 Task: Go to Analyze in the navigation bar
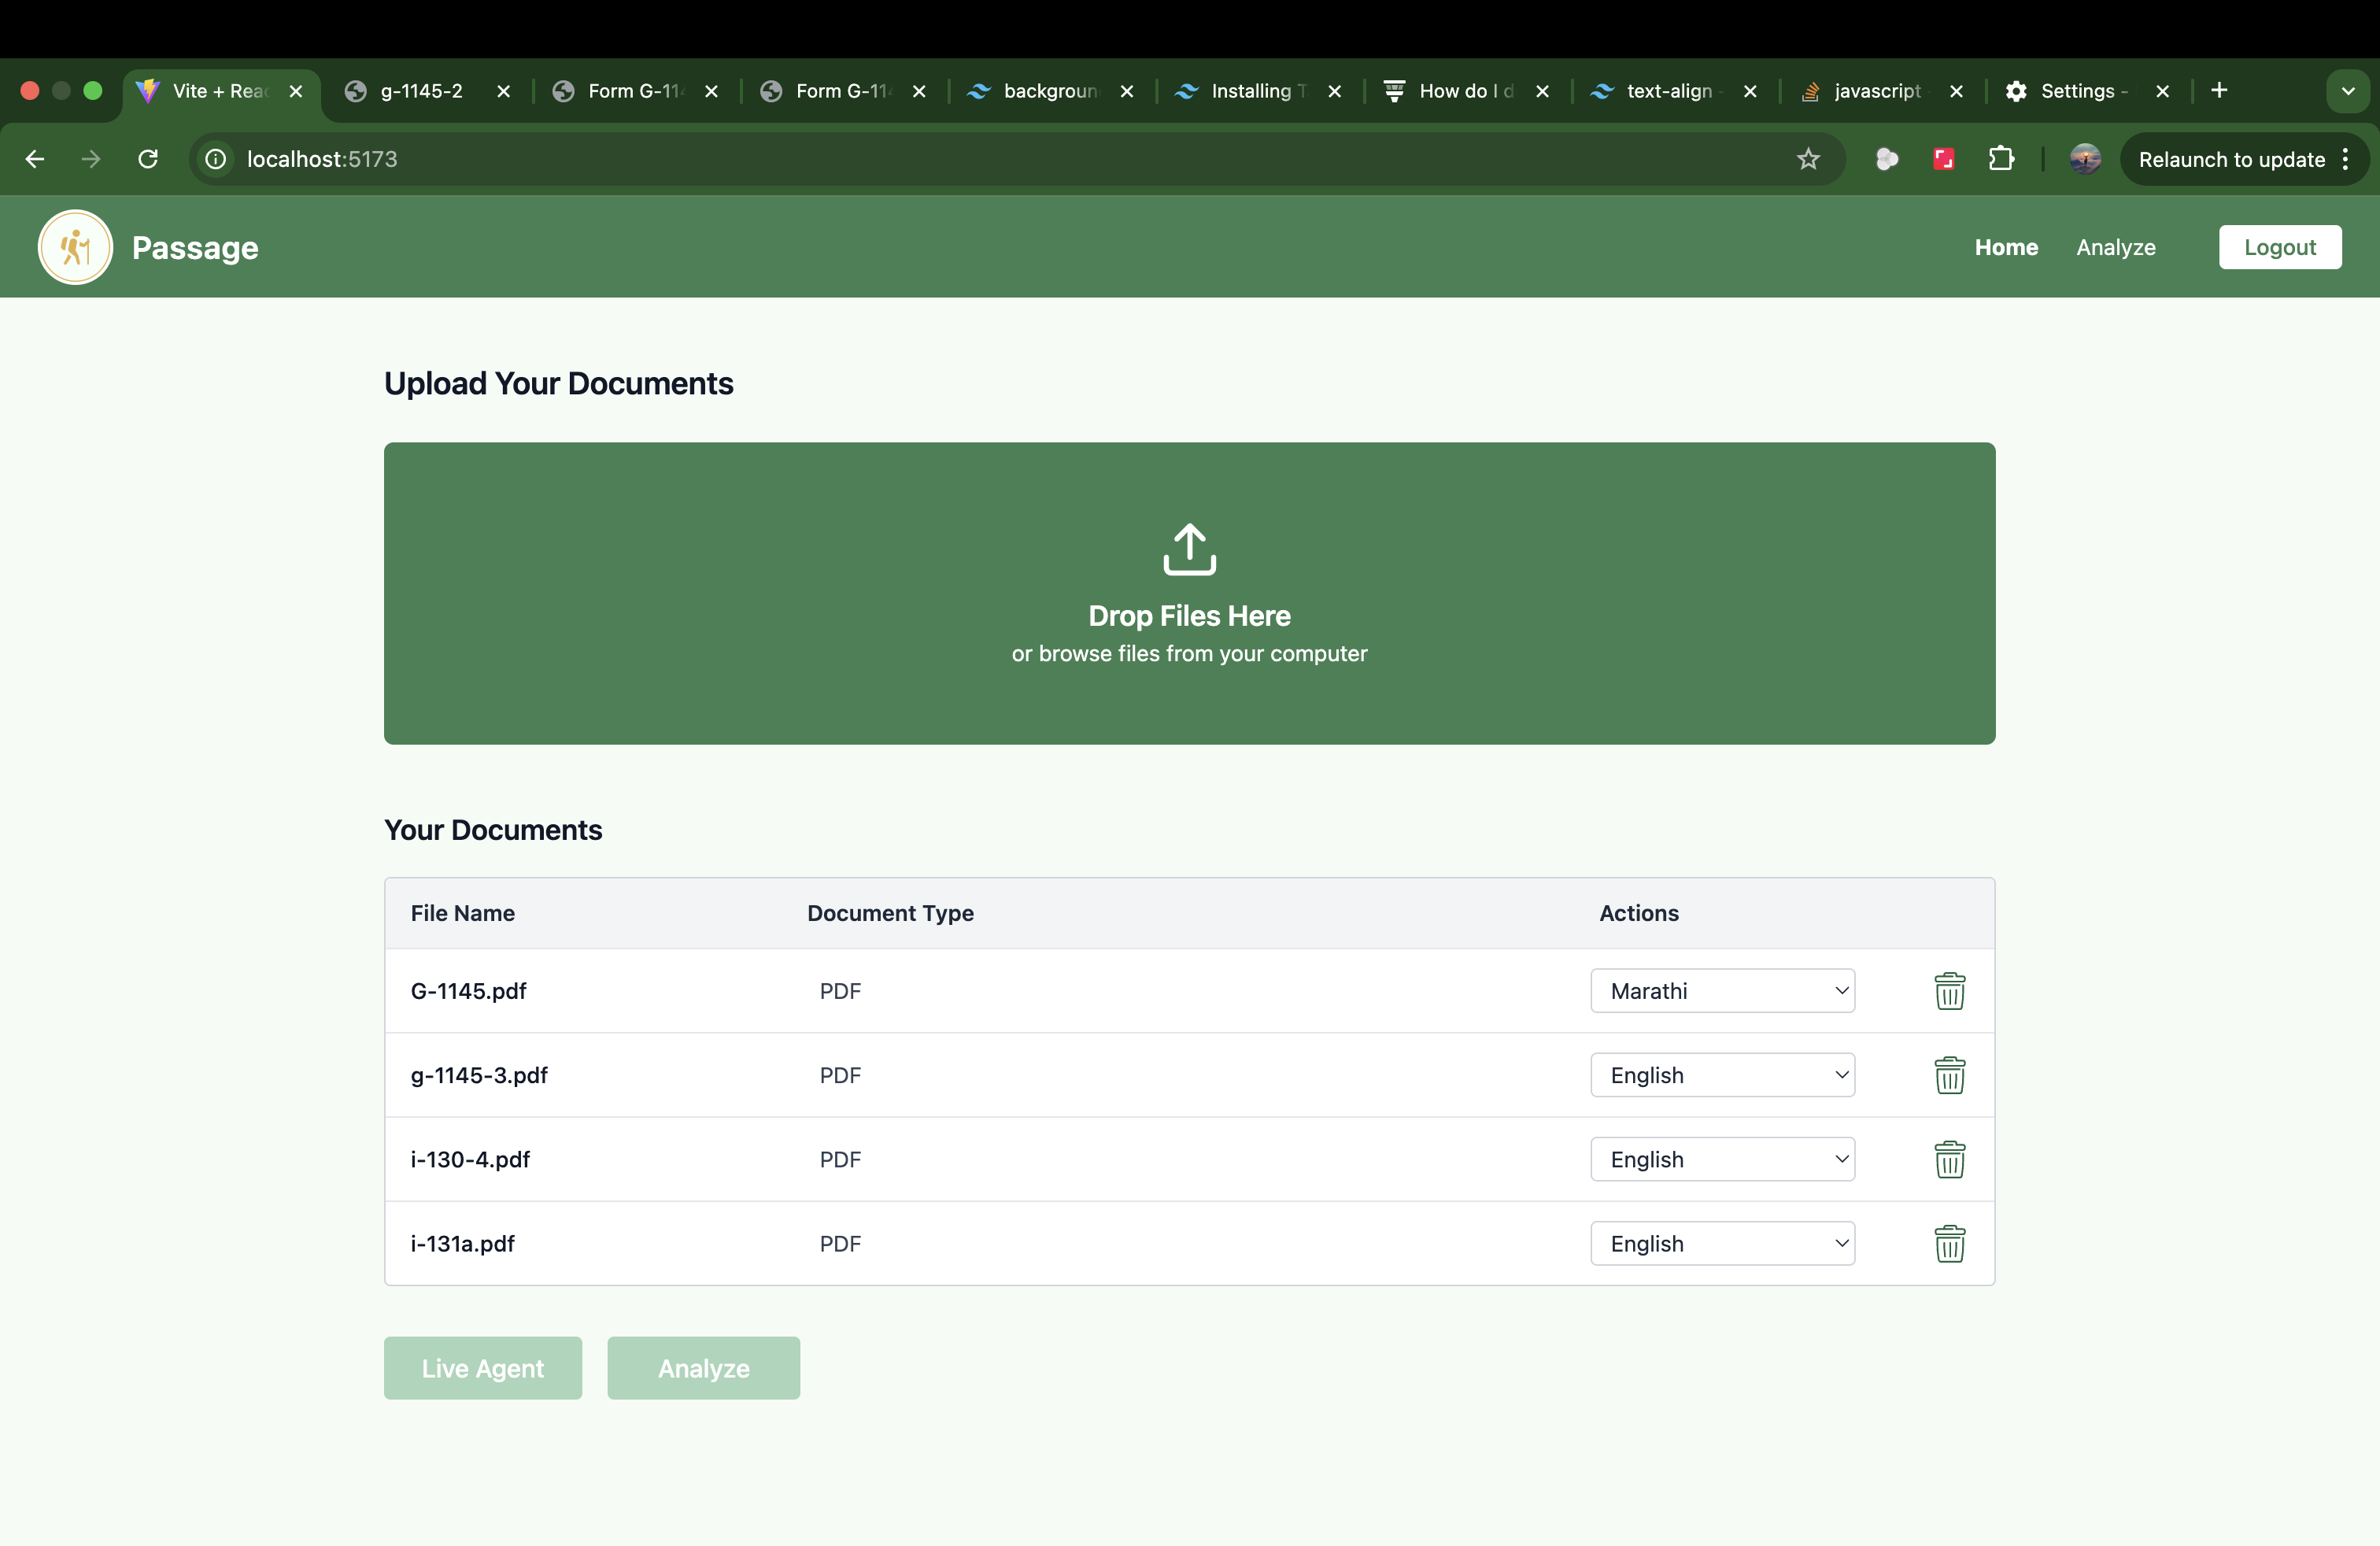2115,247
